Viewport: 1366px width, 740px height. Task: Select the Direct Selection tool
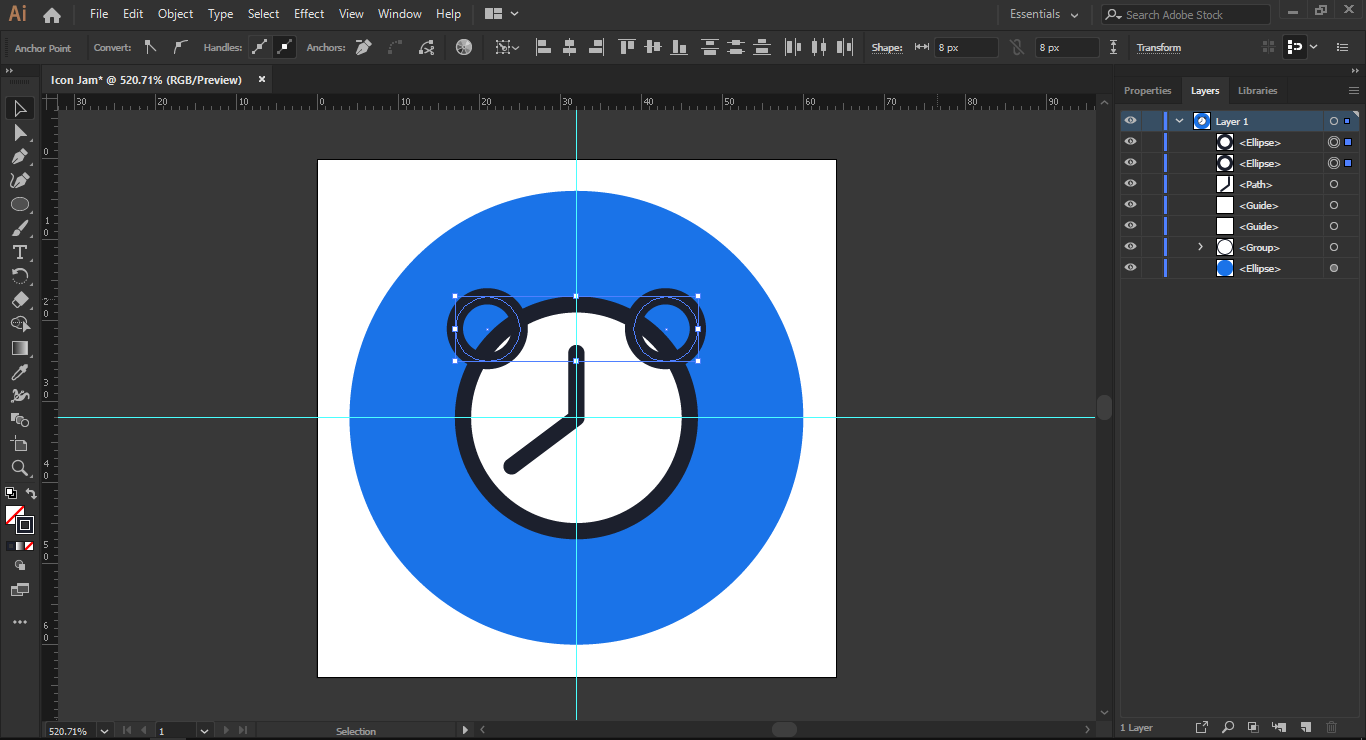(x=20, y=132)
